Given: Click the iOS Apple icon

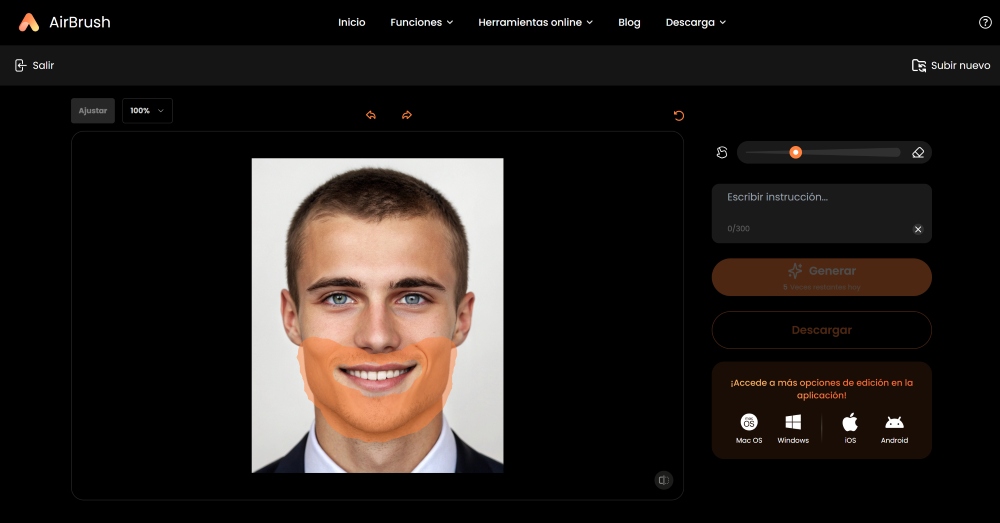Looking at the screenshot, I should [x=850, y=422].
